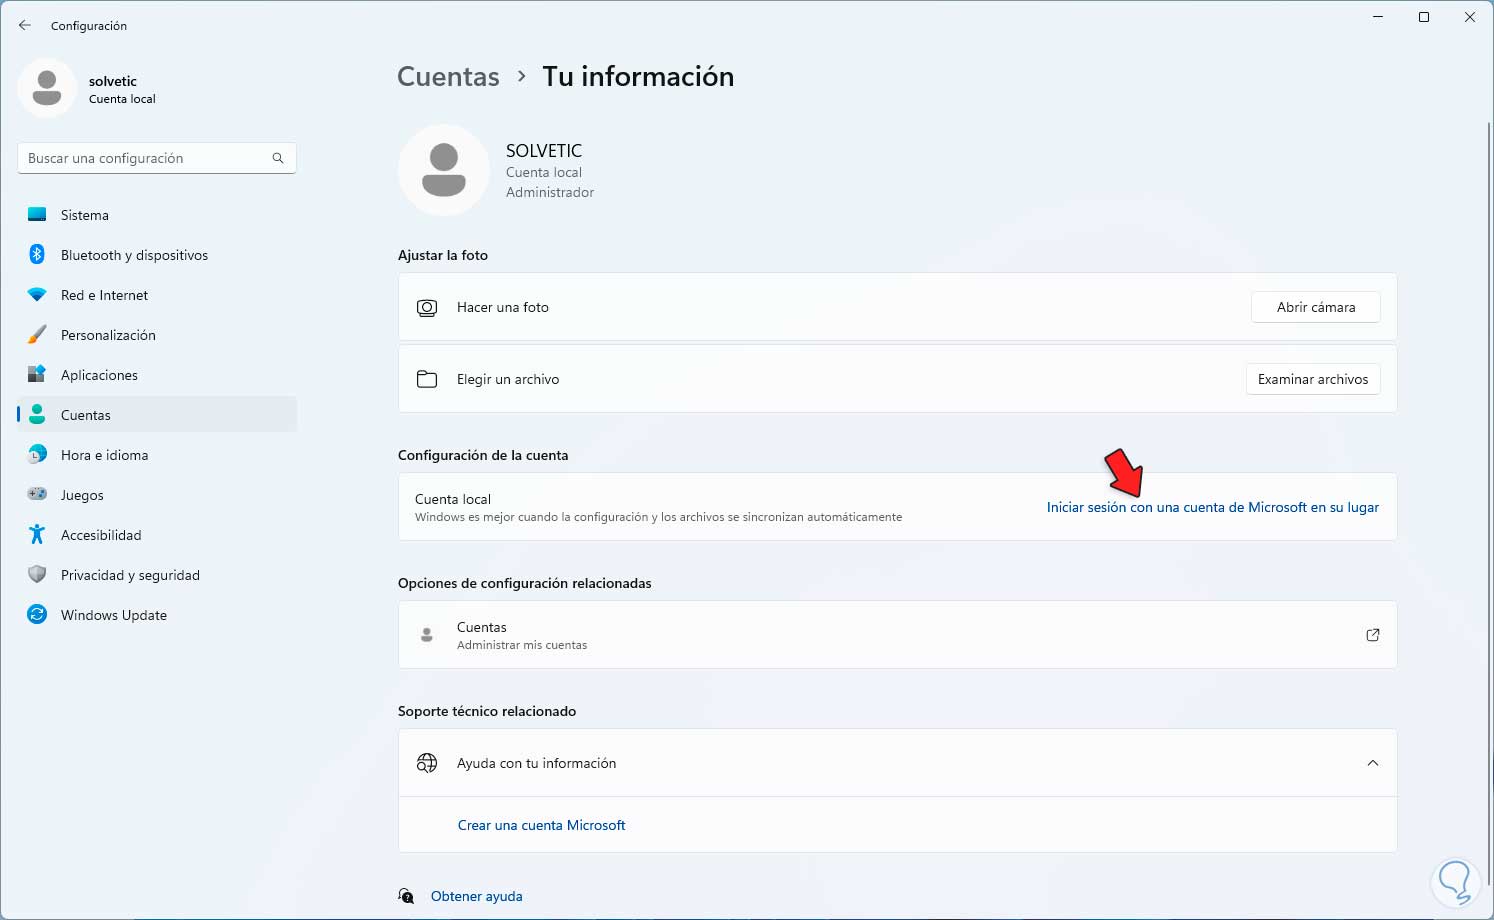This screenshot has height=920, width=1494.
Task: Click the globe icon beside Ayuda con tu información
Action: 427,763
